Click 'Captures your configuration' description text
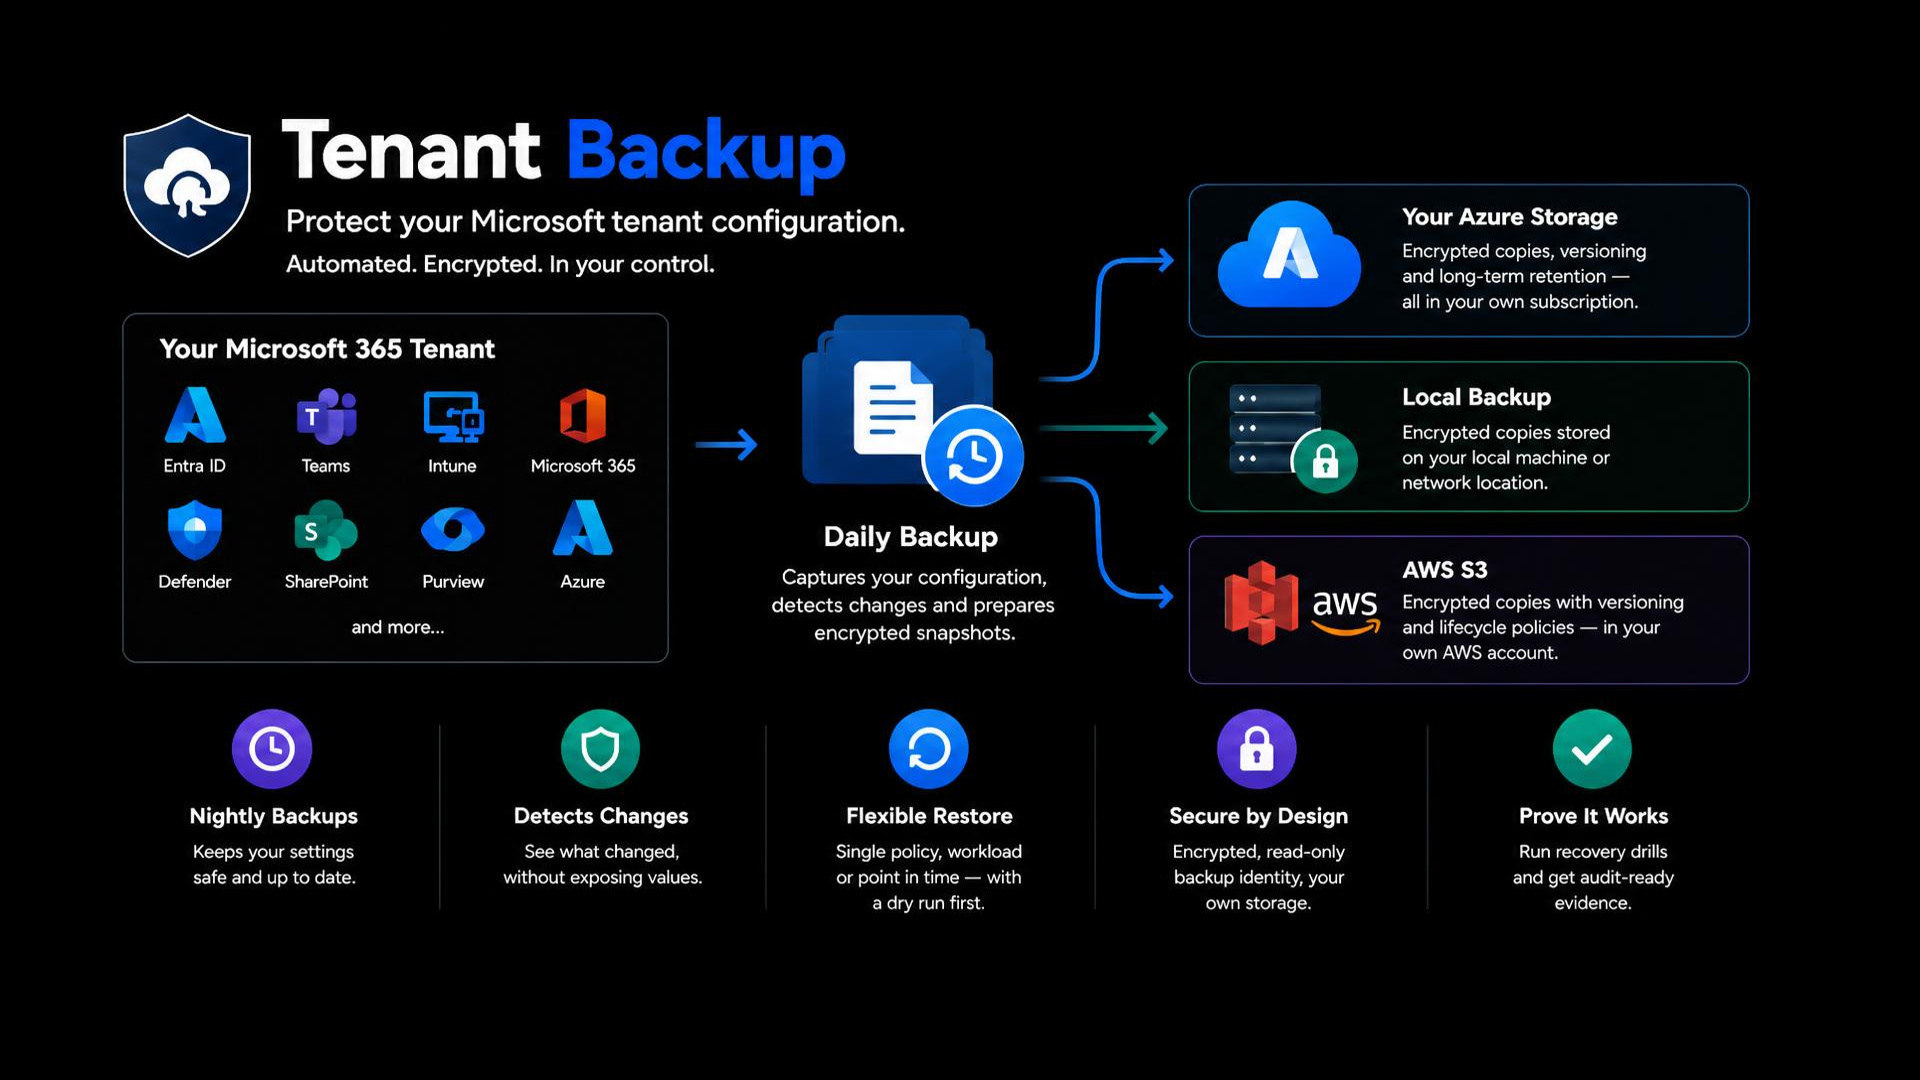Image resolution: width=1920 pixels, height=1080 pixels. (x=913, y=605)
